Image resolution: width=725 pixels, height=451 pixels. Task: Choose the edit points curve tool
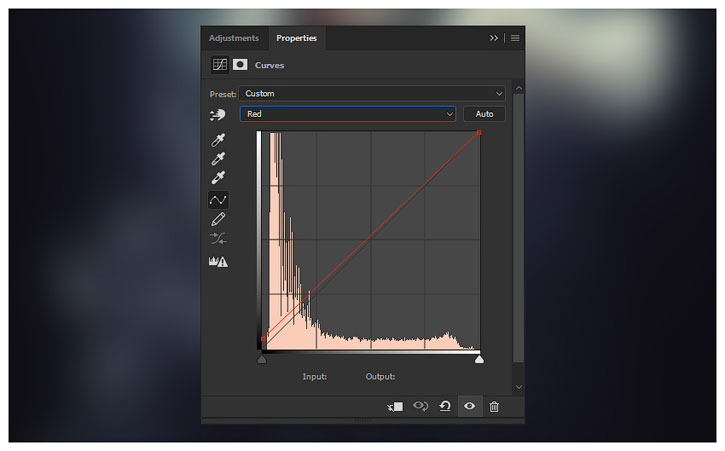pyautogui.click(x=218, y=200)
